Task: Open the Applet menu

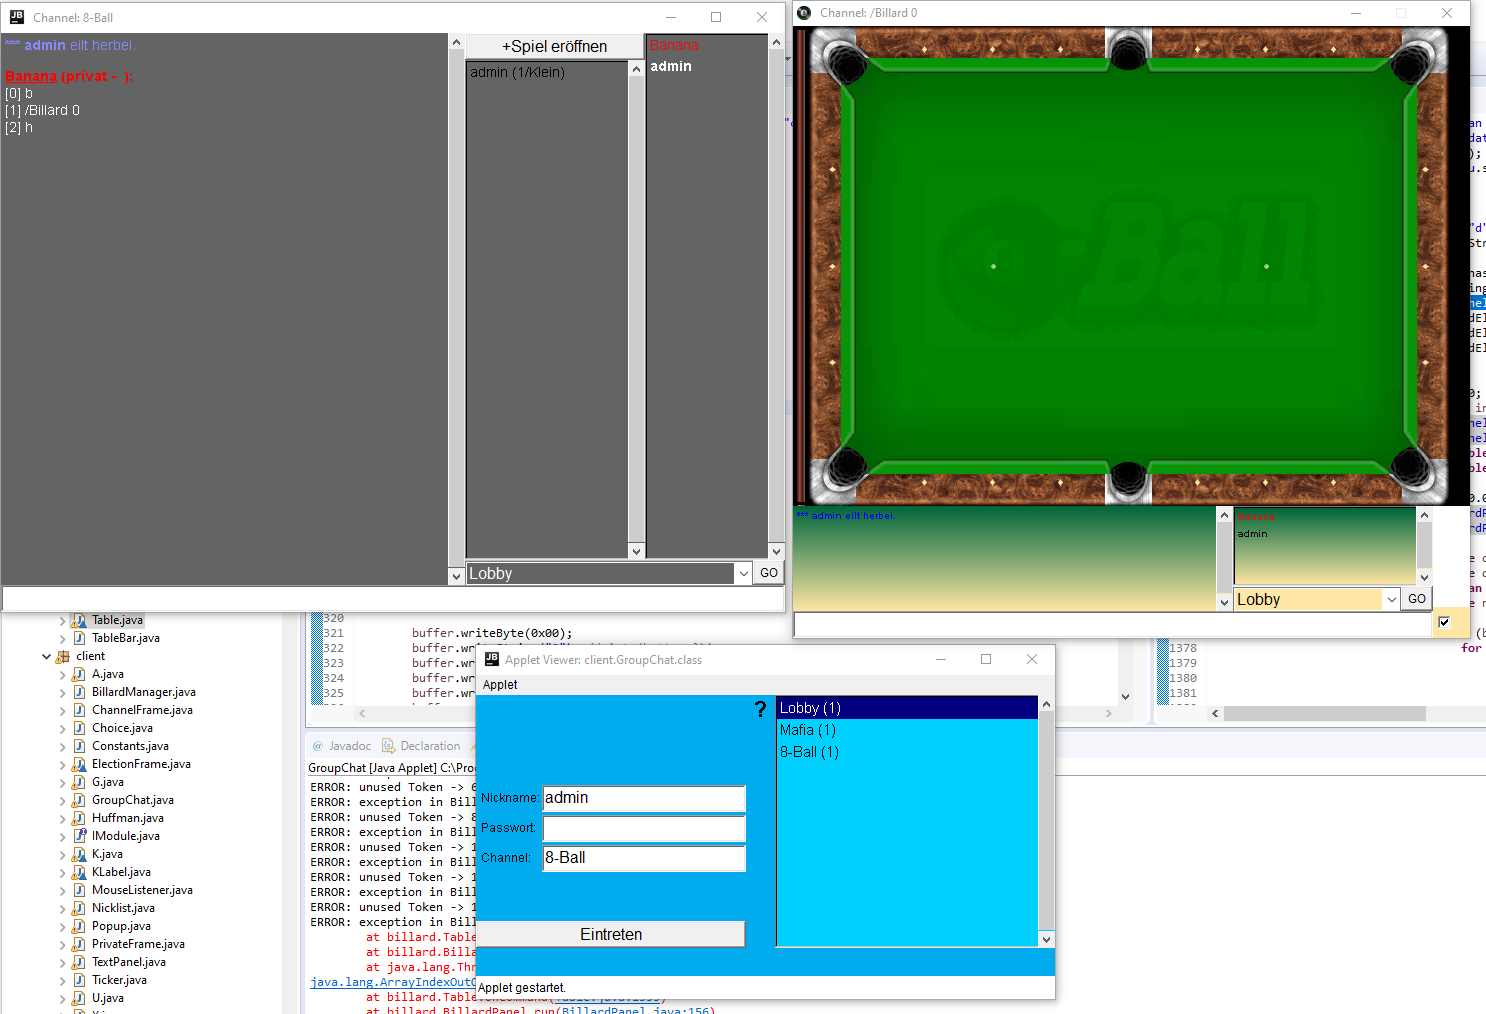Action: [x=500, y=685]
